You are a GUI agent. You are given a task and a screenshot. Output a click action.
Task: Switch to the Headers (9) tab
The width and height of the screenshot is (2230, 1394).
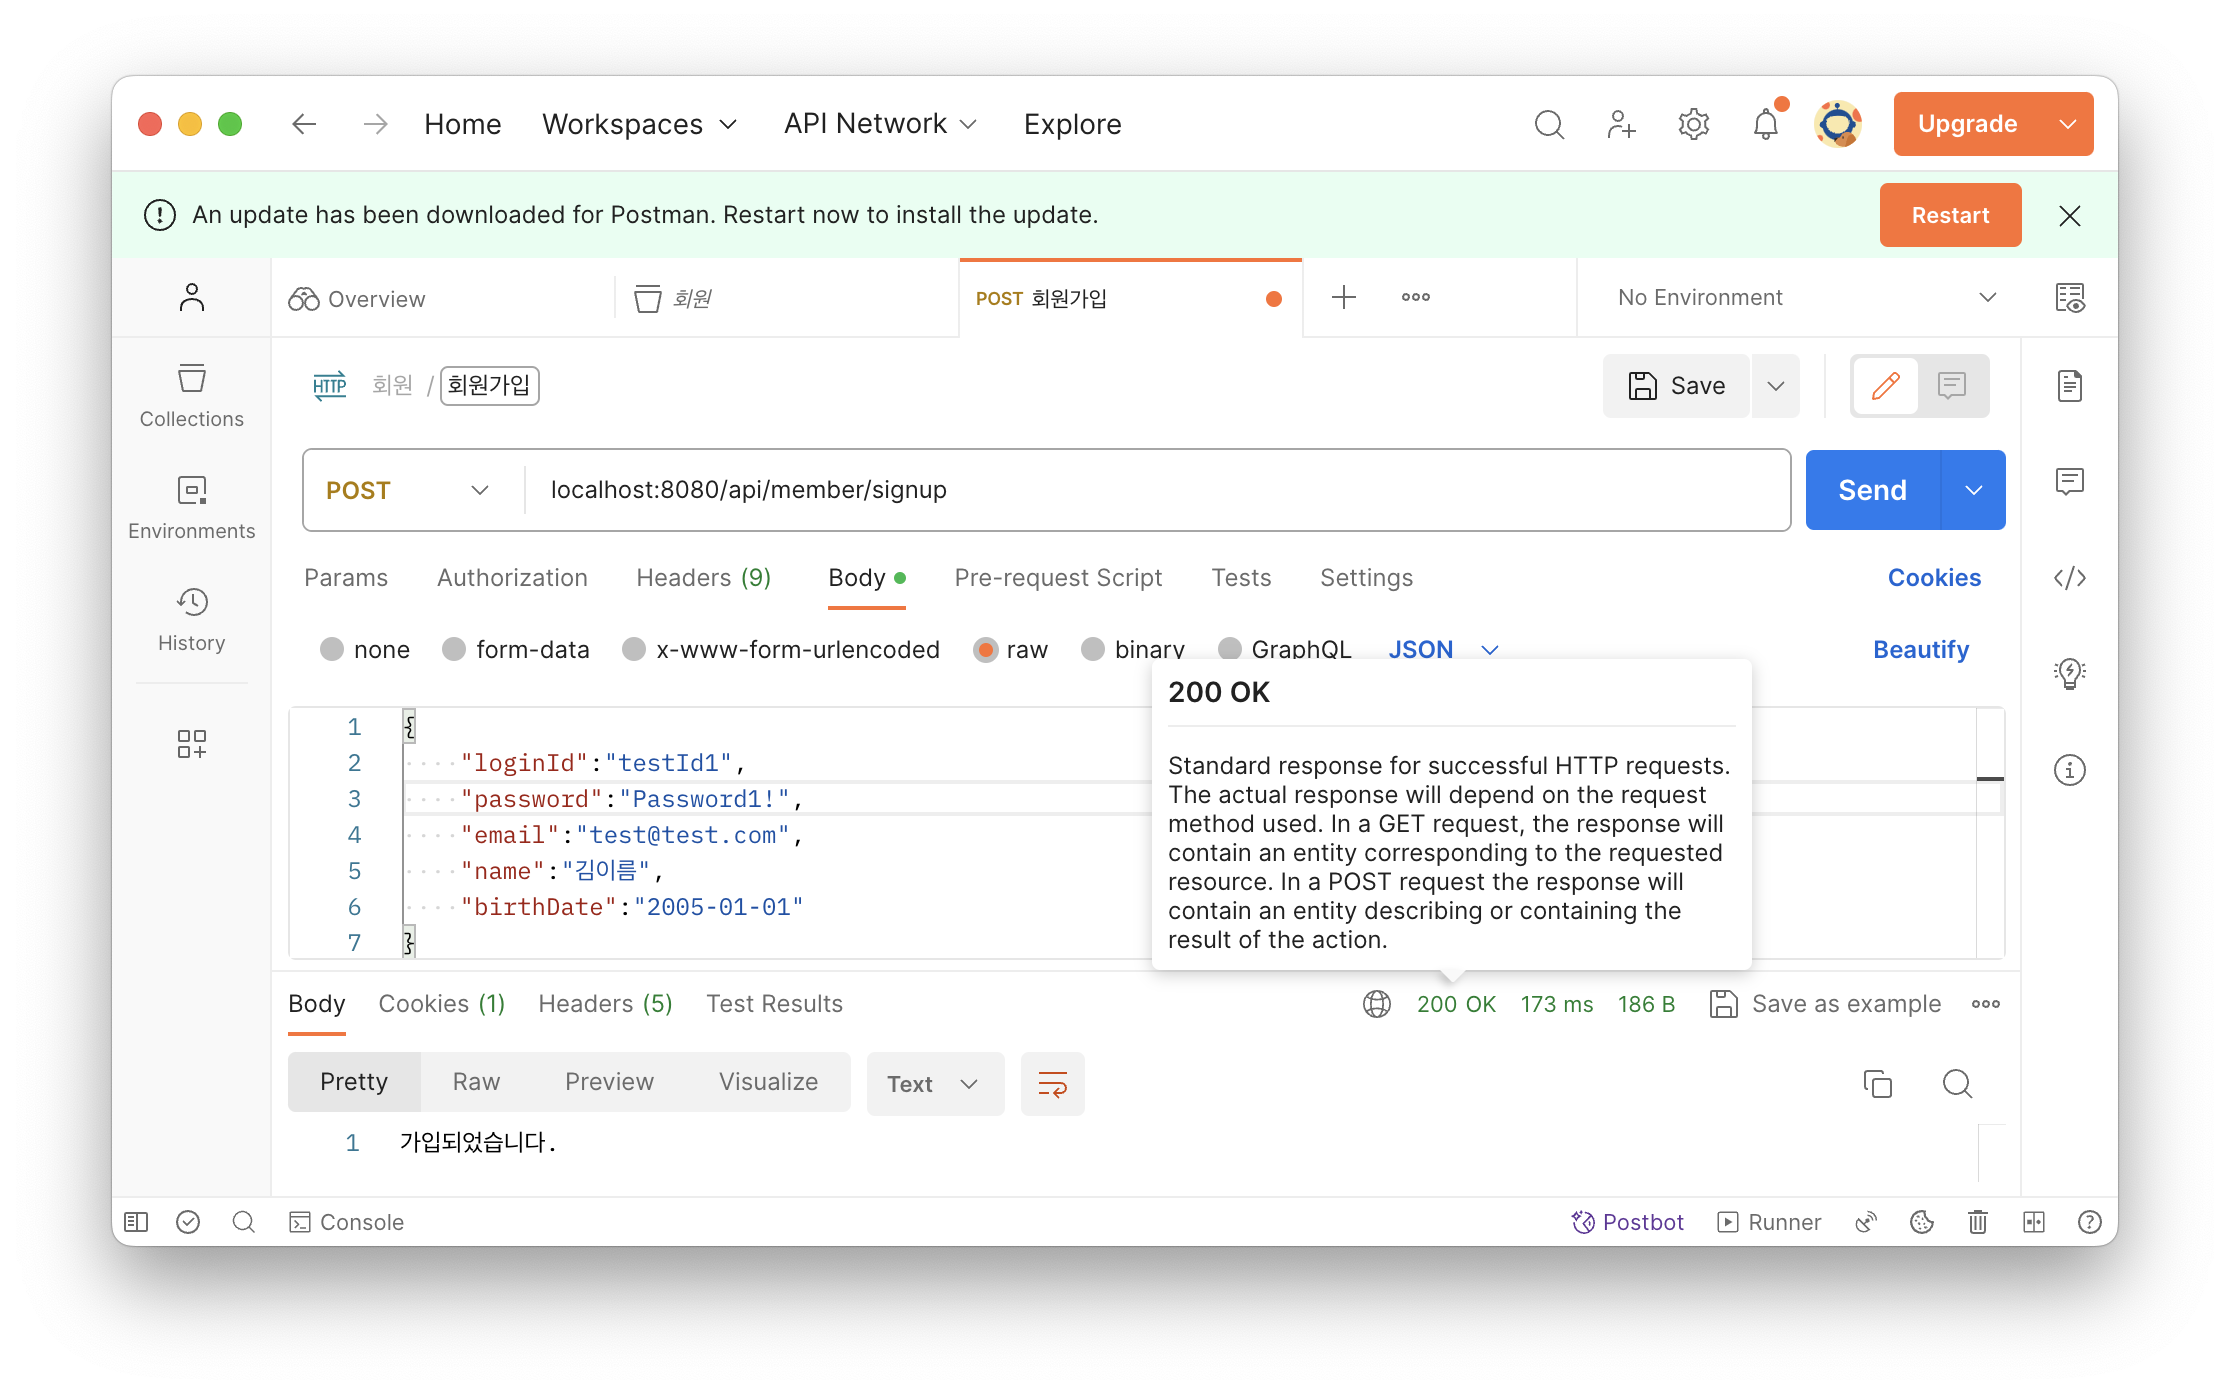(x=703, y=578)
